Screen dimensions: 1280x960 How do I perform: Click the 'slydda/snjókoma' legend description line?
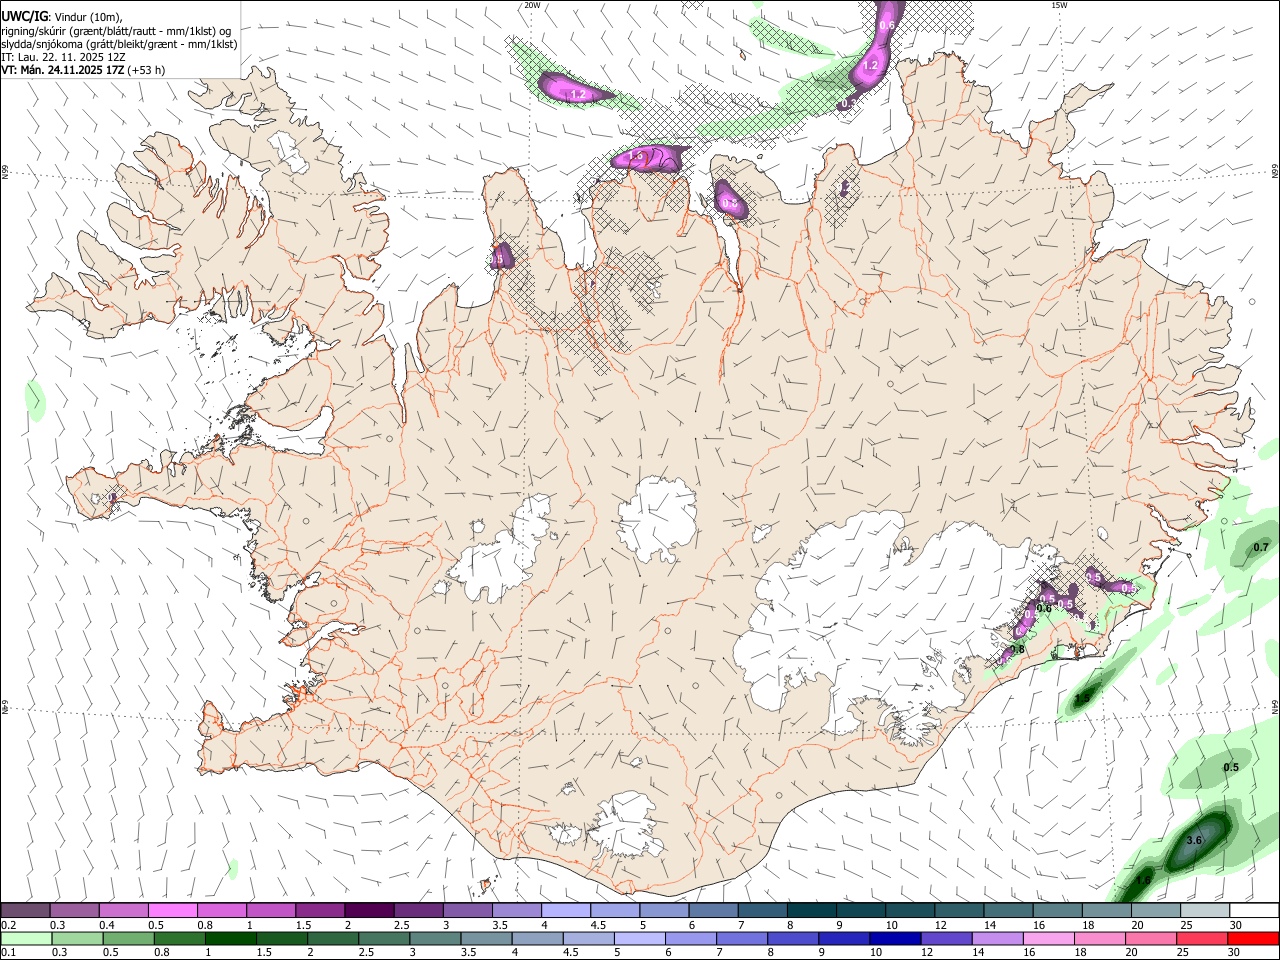click(119, 44)
